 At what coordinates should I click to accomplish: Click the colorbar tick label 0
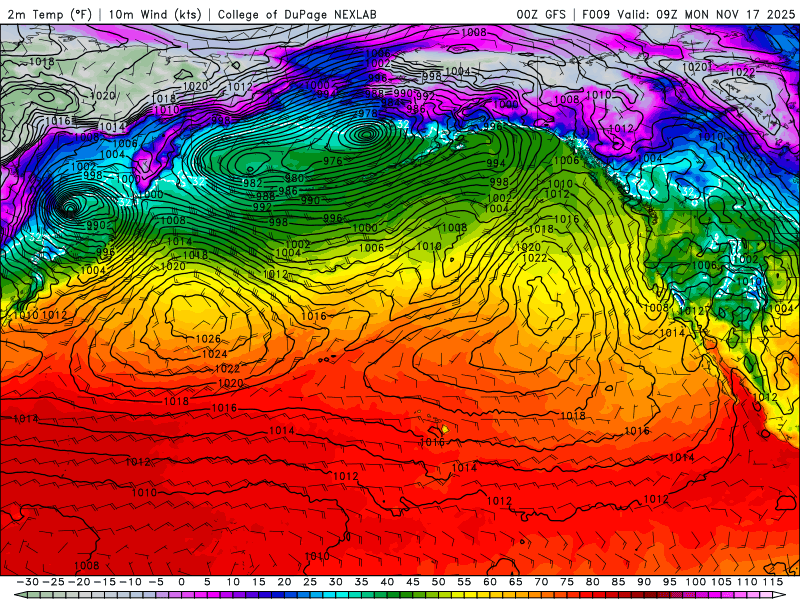(182, 582)
